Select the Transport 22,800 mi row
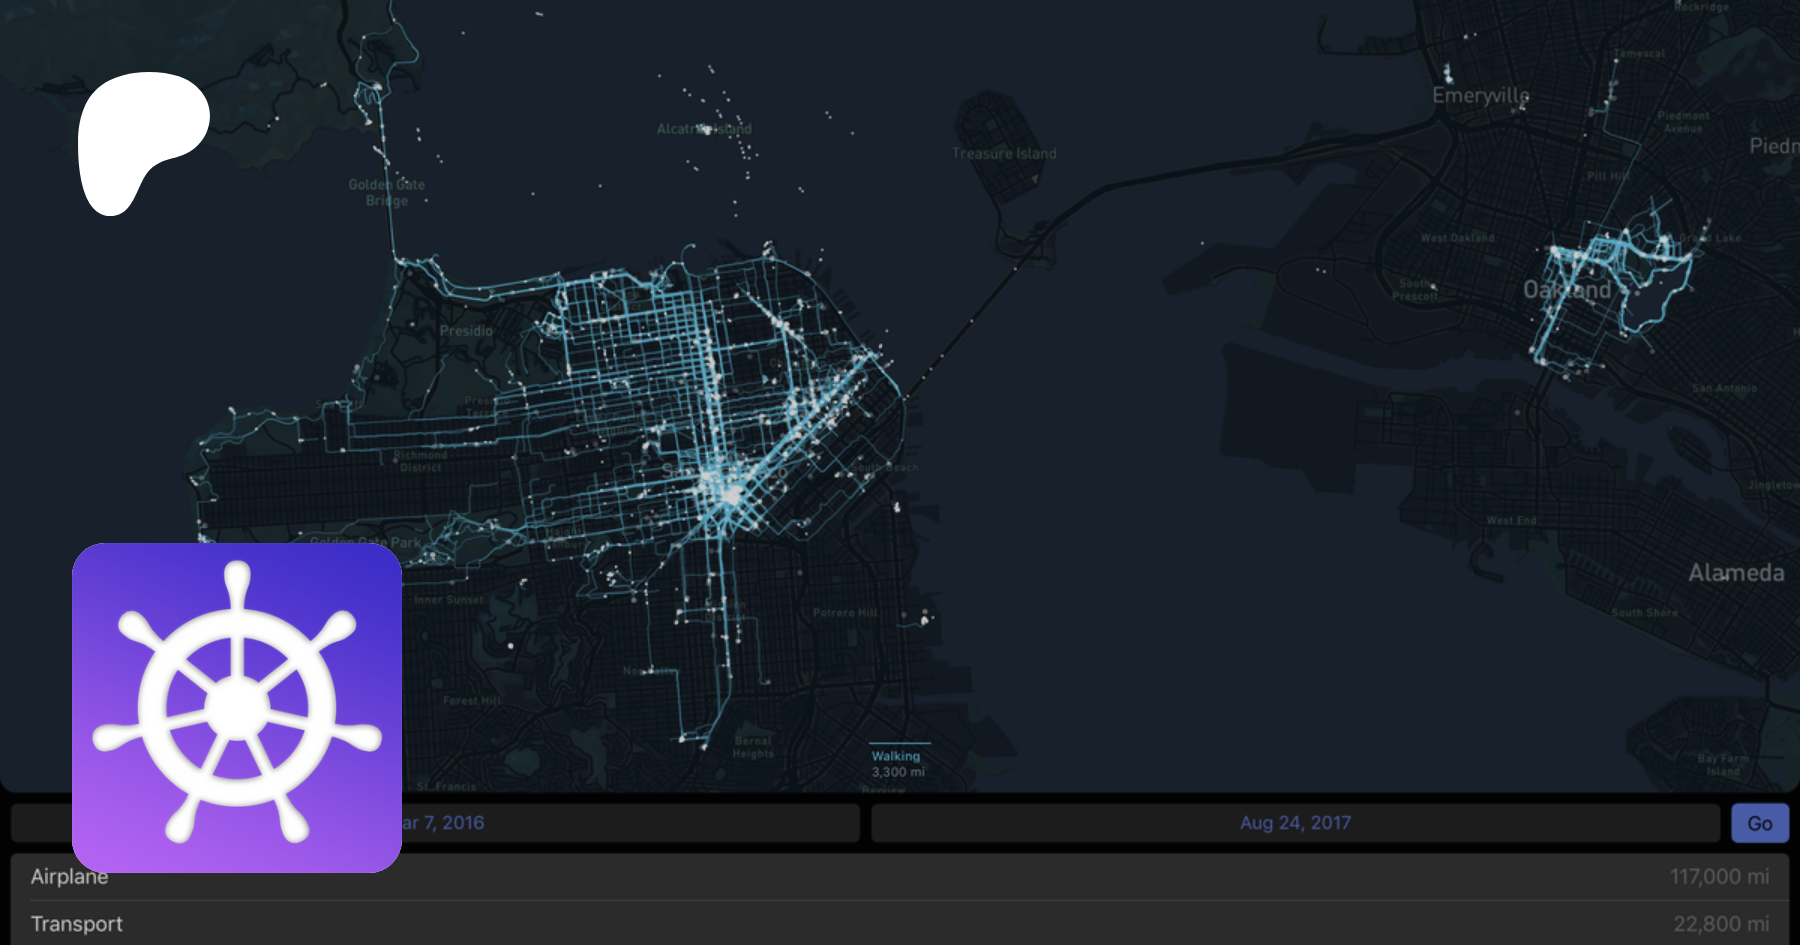 [900, 924]
